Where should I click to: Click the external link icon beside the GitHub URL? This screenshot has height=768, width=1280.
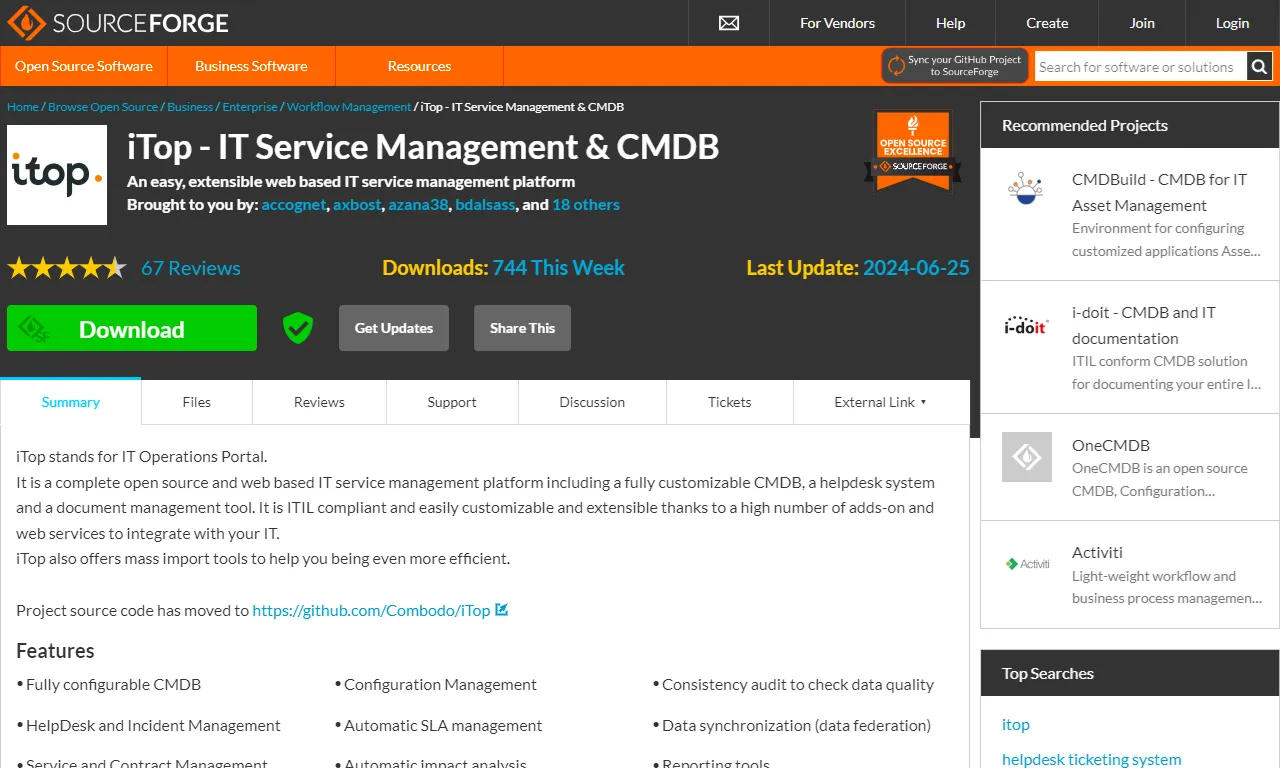tap(502, 609)
